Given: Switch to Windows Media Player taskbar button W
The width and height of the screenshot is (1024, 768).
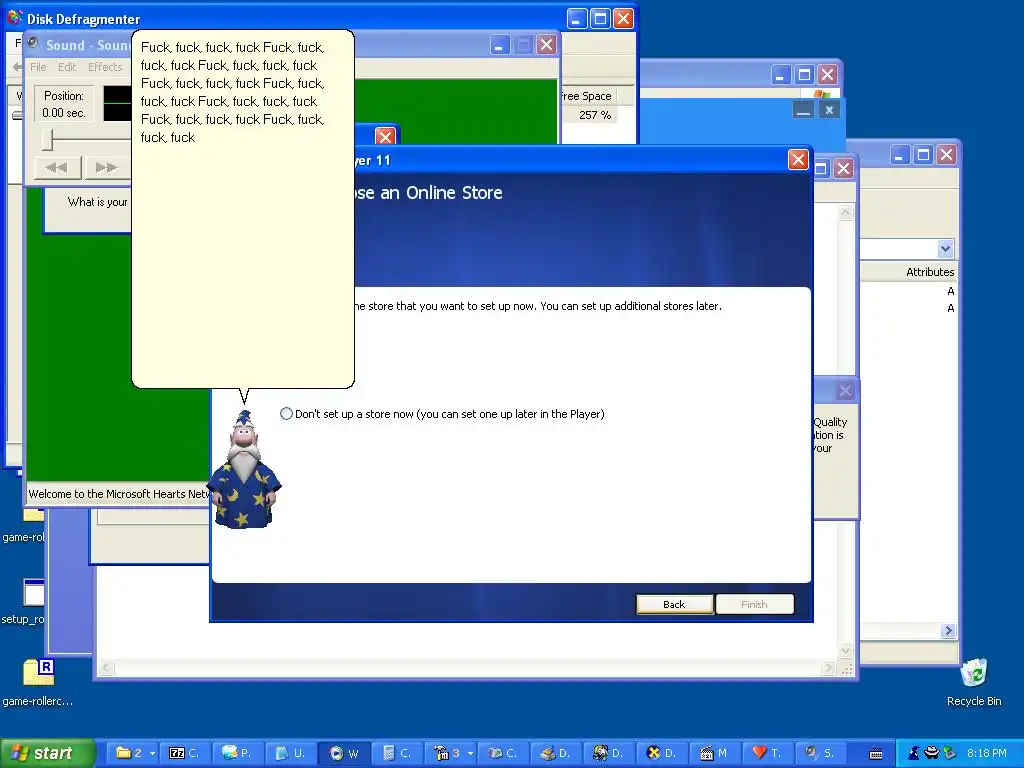Looking at the screenshot, I should (x=345, y=753).
